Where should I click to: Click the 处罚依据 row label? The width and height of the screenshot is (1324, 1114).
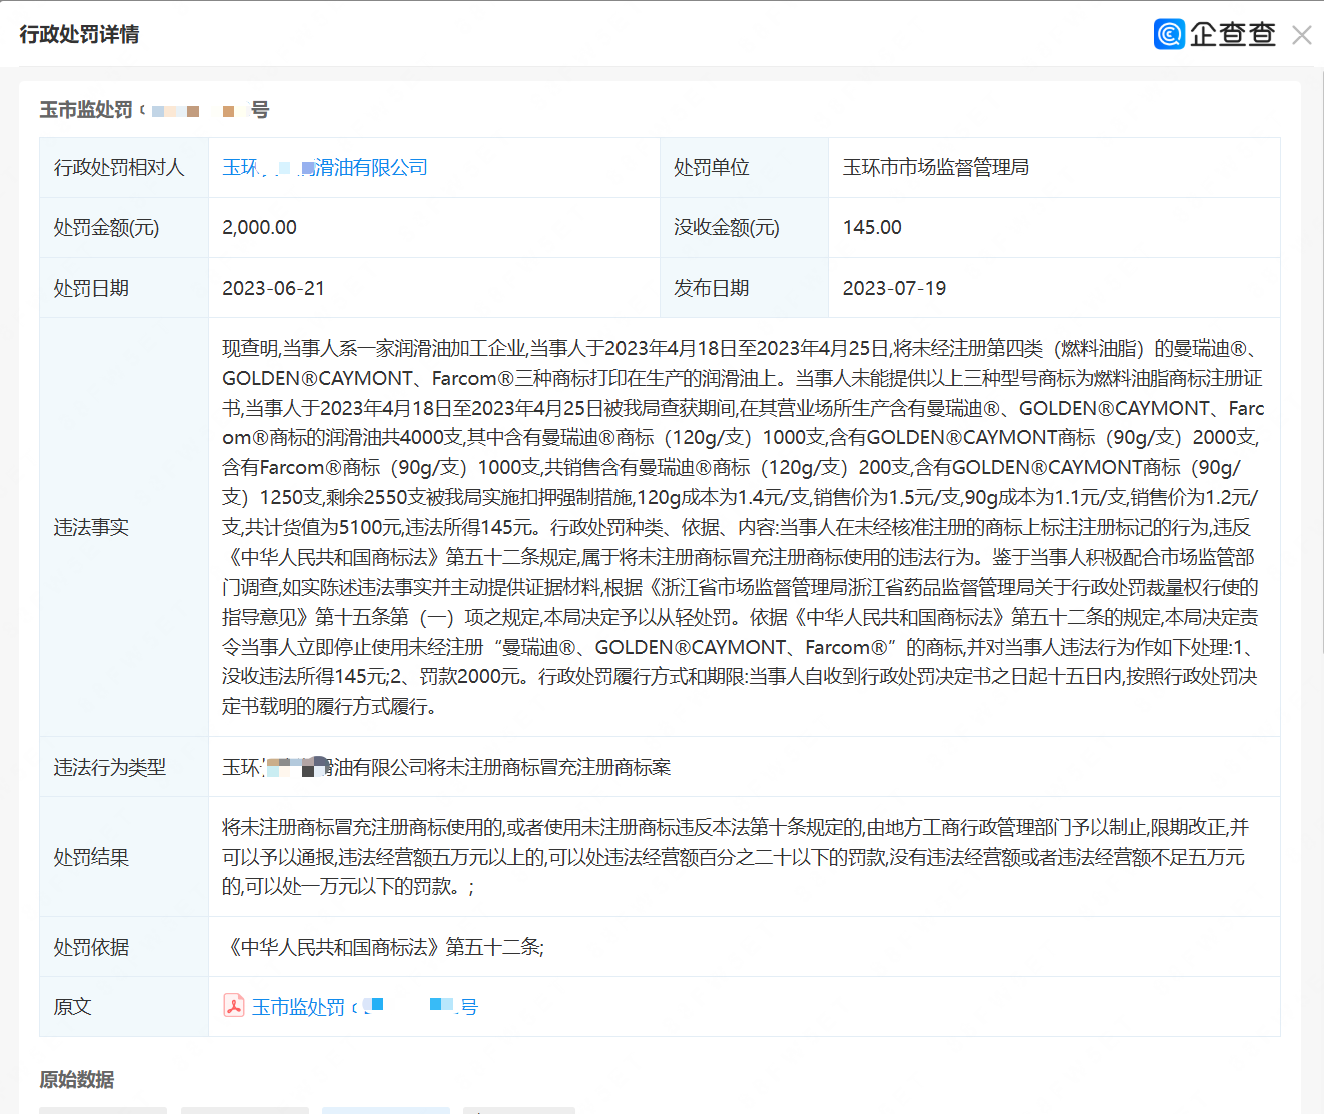91,947
